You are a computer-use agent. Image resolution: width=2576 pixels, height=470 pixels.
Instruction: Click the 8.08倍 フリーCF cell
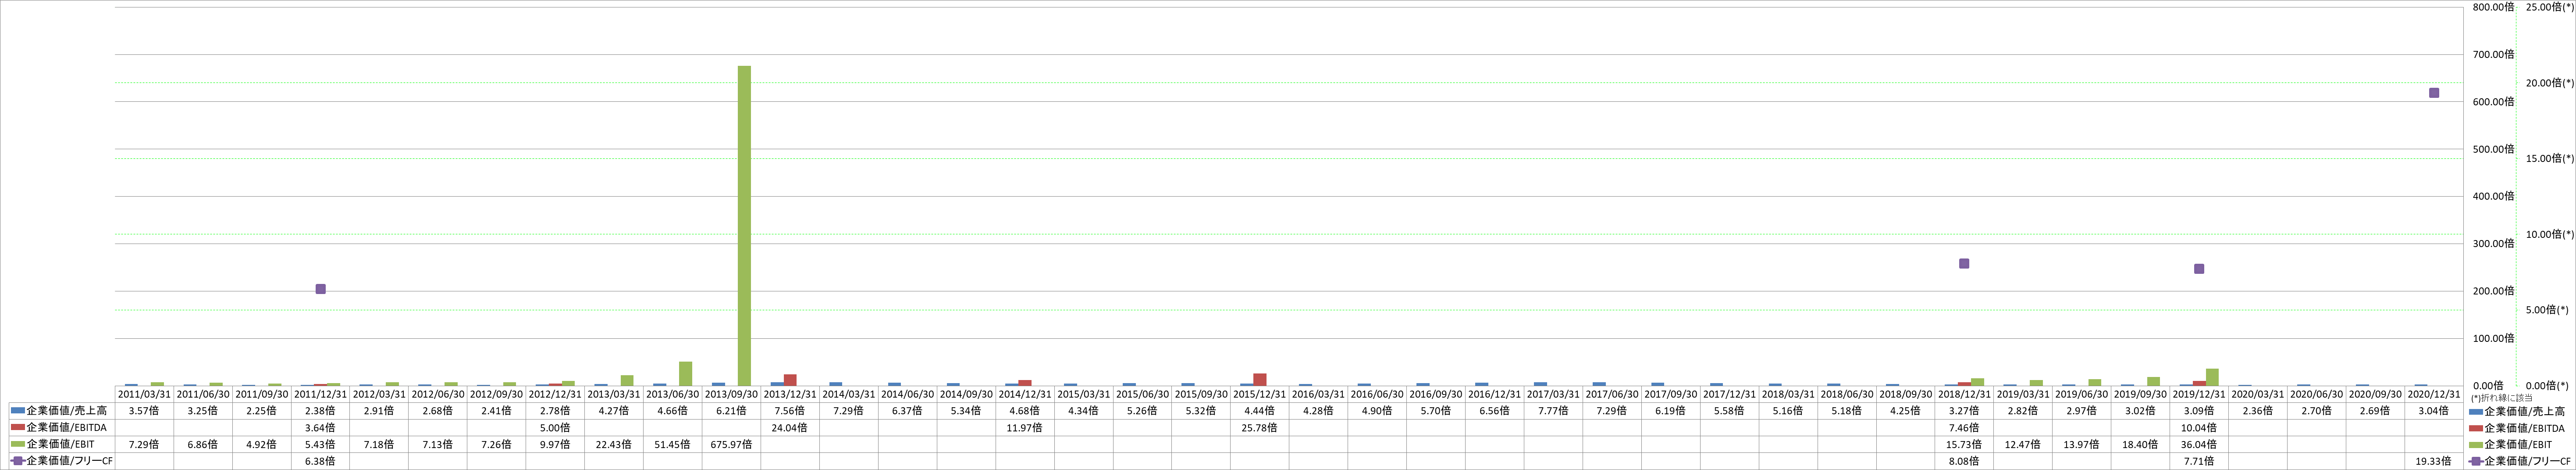(1964, 461)
